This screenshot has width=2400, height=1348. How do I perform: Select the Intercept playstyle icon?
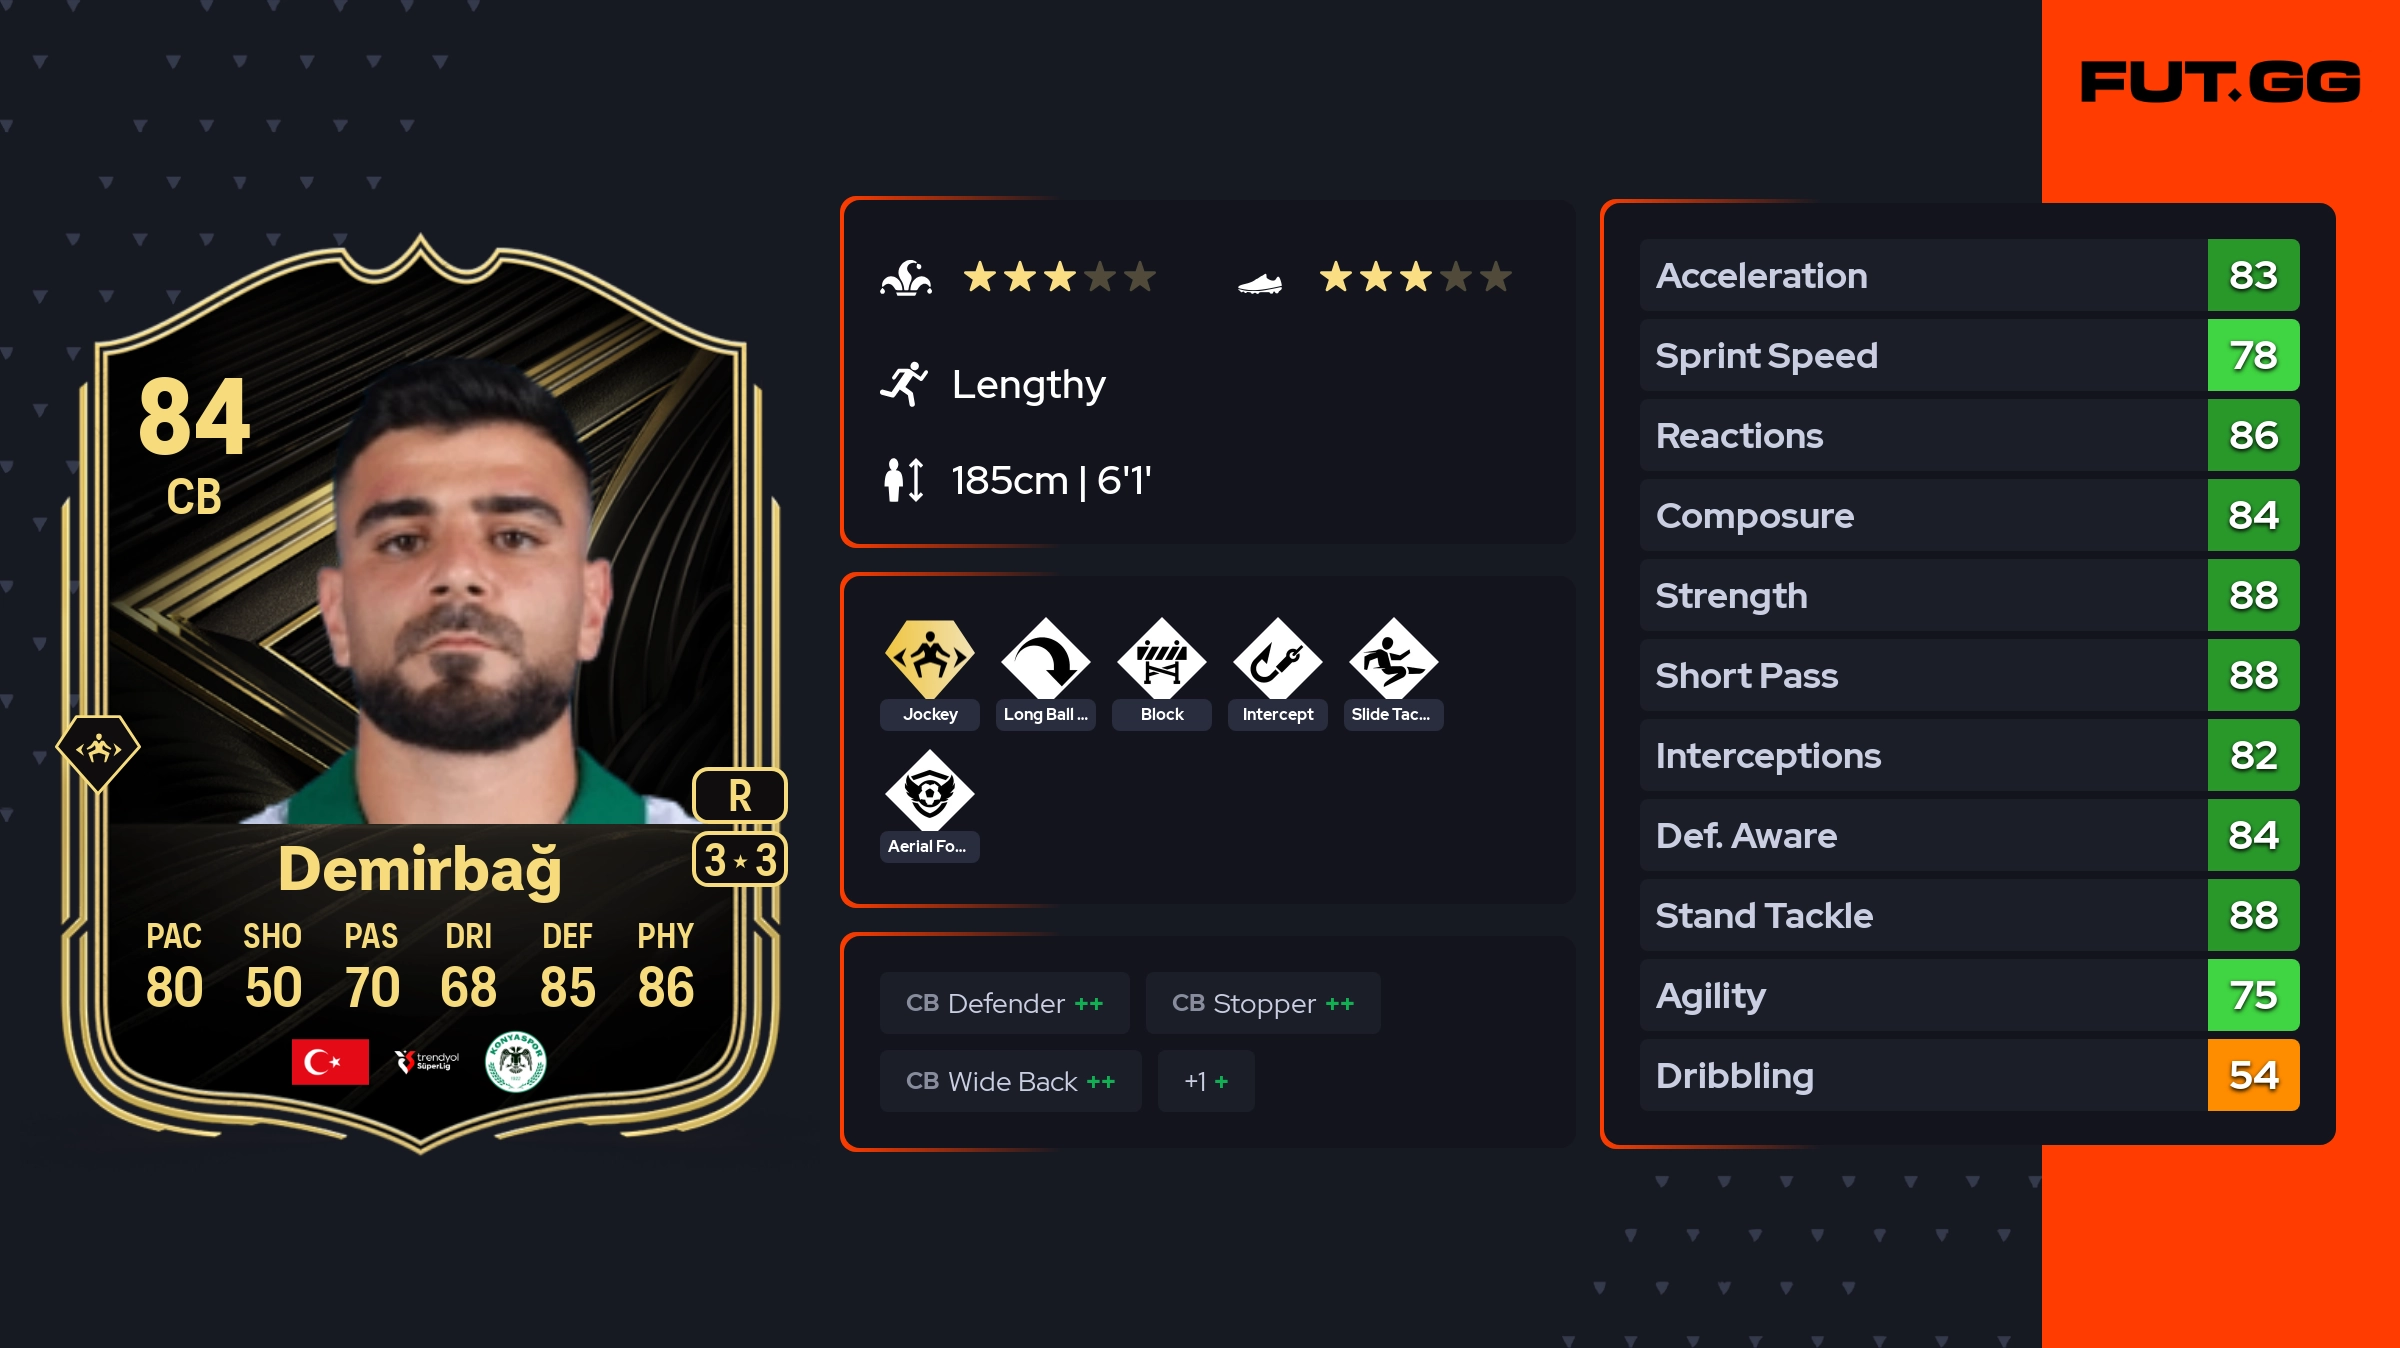pyautogui.click(x=1278, y=658)
